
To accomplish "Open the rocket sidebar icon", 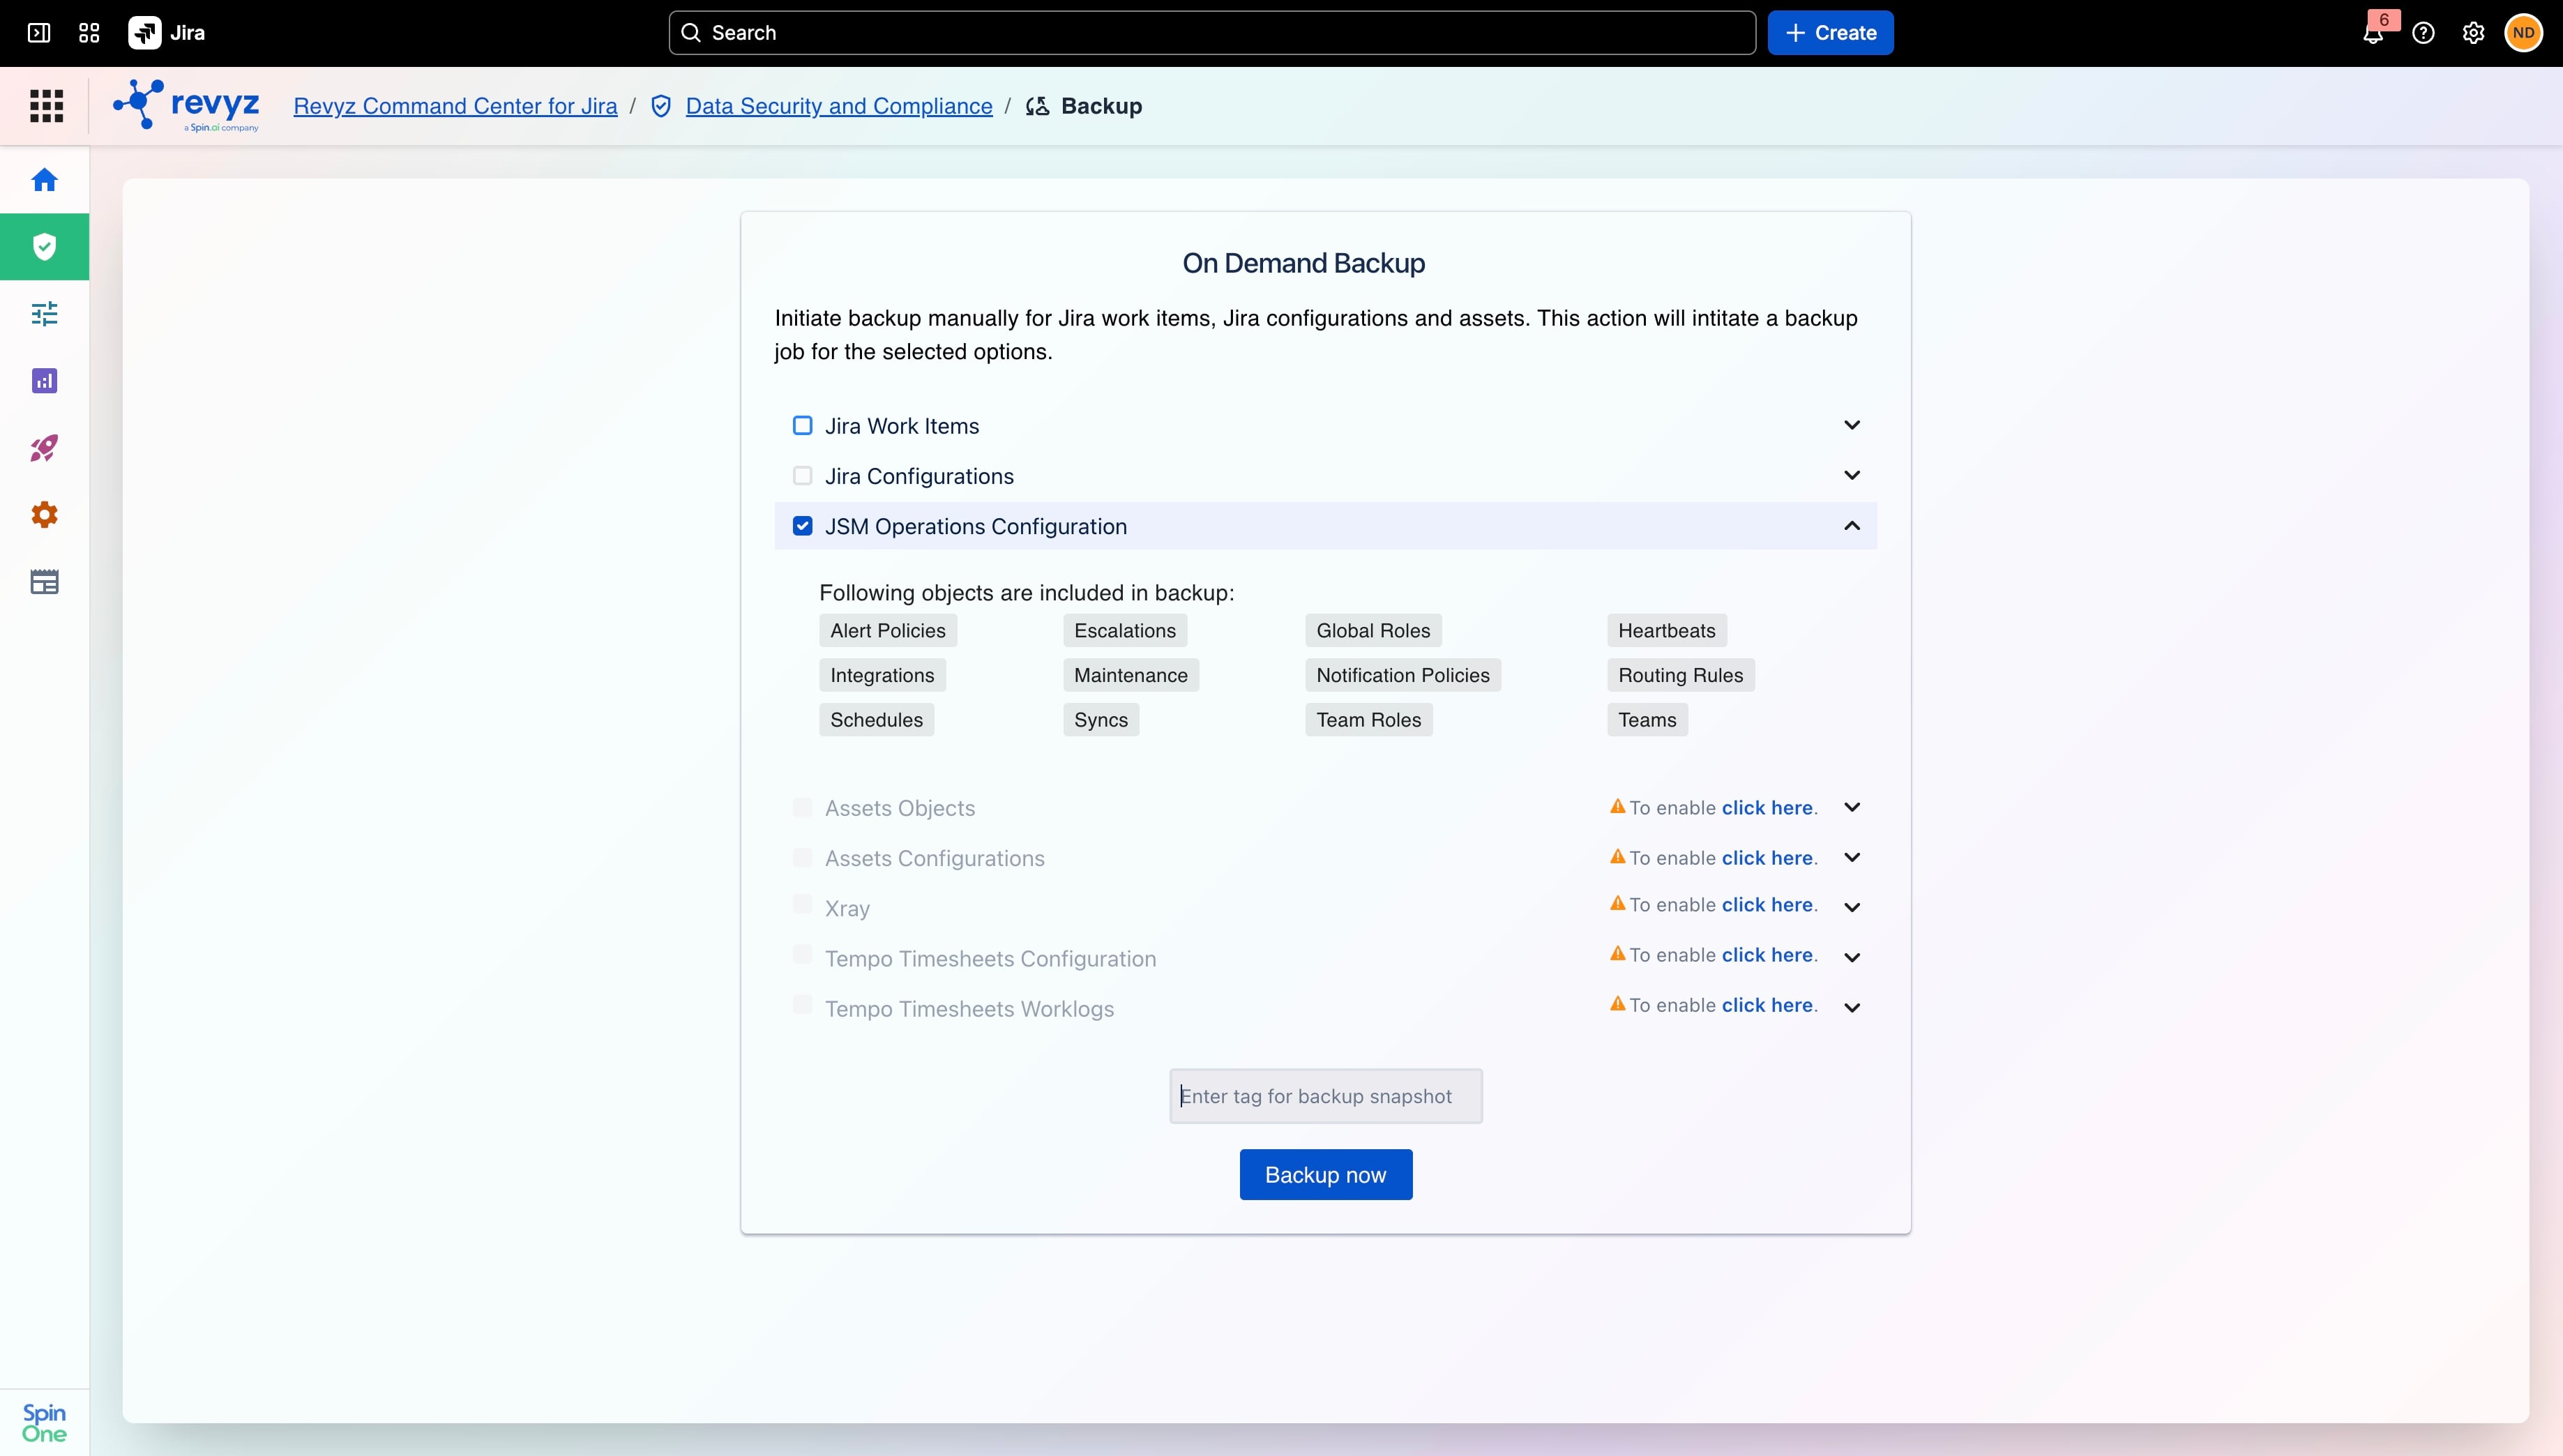I will [44, 448].
